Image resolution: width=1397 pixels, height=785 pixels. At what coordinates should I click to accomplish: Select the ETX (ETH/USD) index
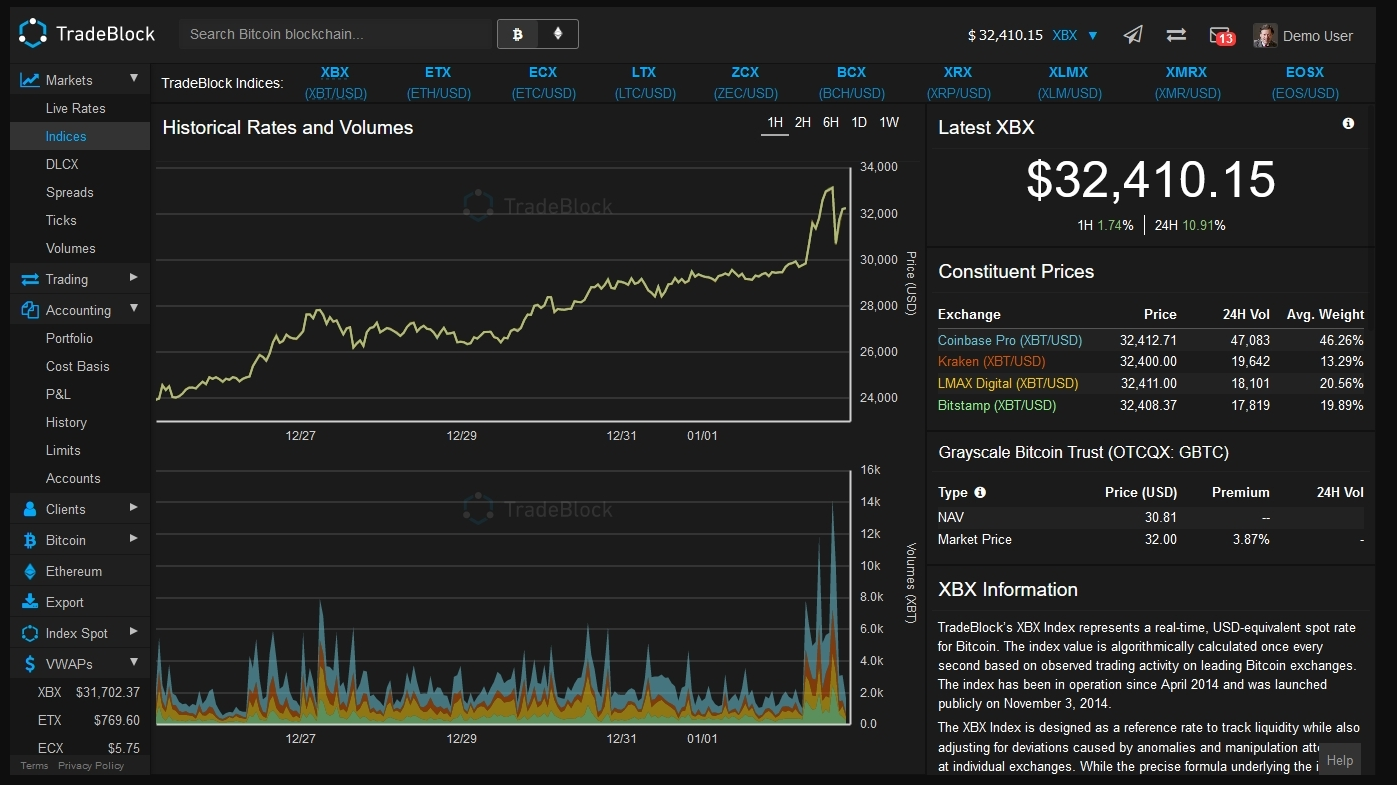click(x=438, y=82)
